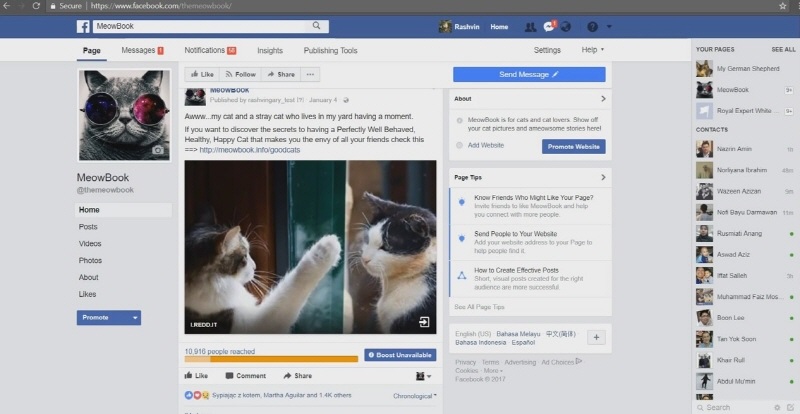Add a language with the plus button

coord(596,338)
